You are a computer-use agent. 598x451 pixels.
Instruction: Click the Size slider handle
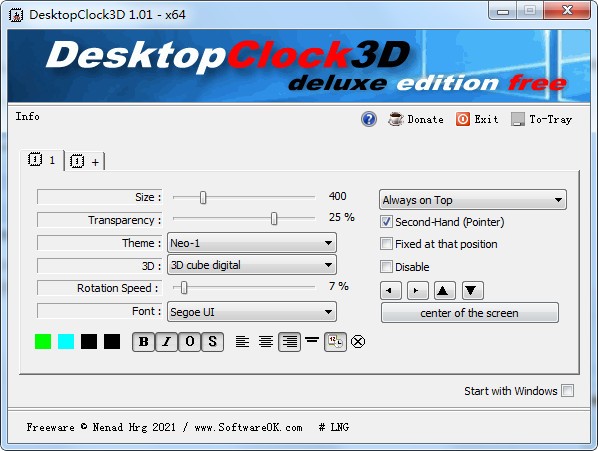tap(203, 197)
